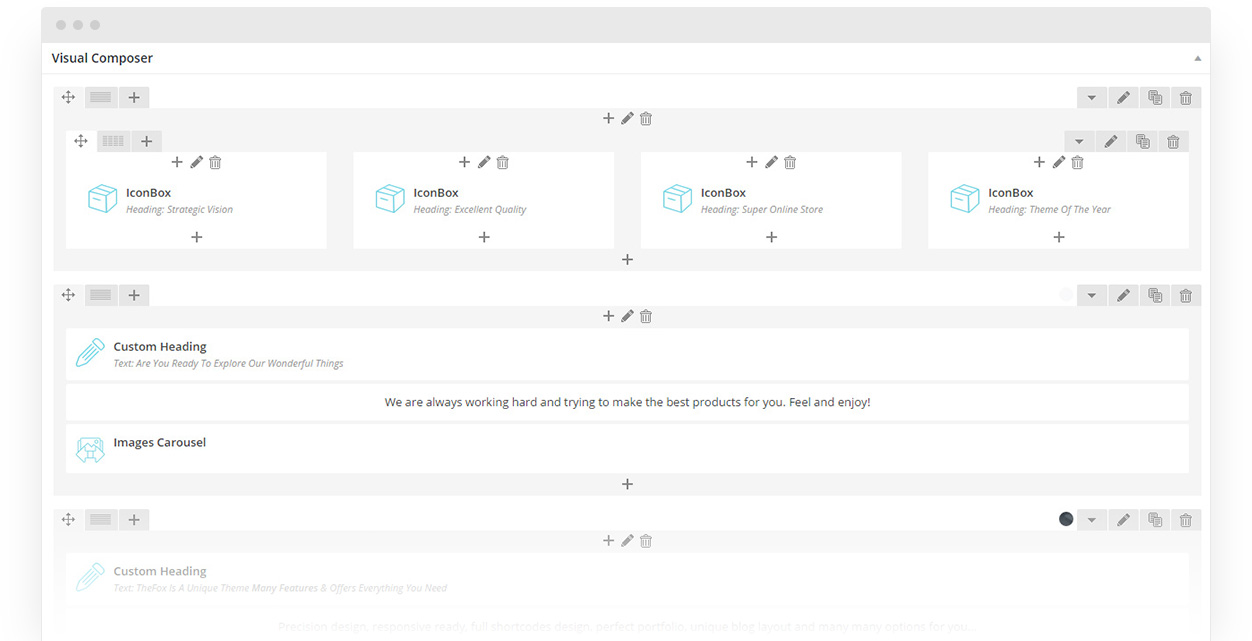This screenshot has width=1252, height=641.
Task: Click third row's dark color indicator
Action: (x=1066, y=519)
